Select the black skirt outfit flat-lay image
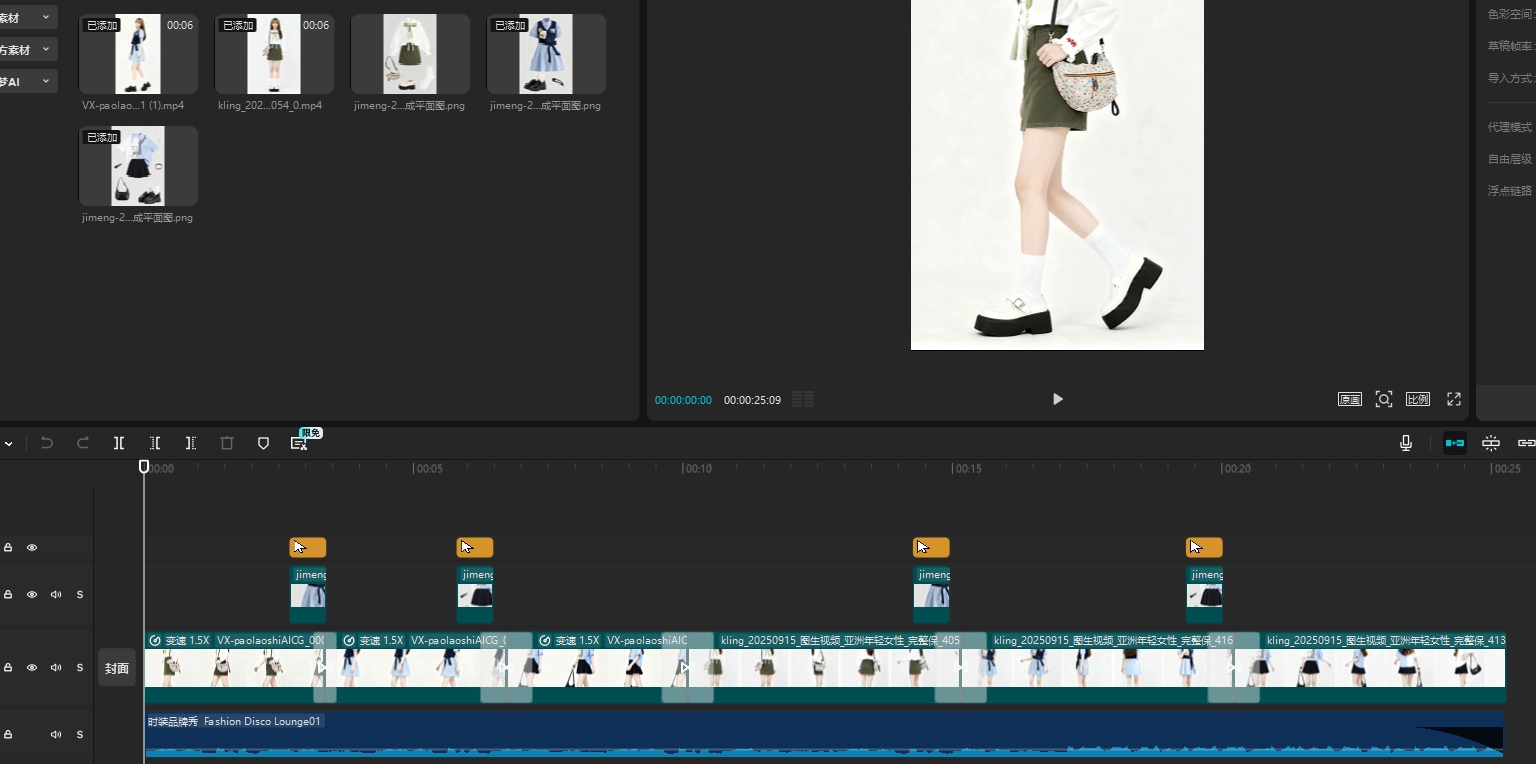This screenshot has height=764, width=1536. click(139, 166)
